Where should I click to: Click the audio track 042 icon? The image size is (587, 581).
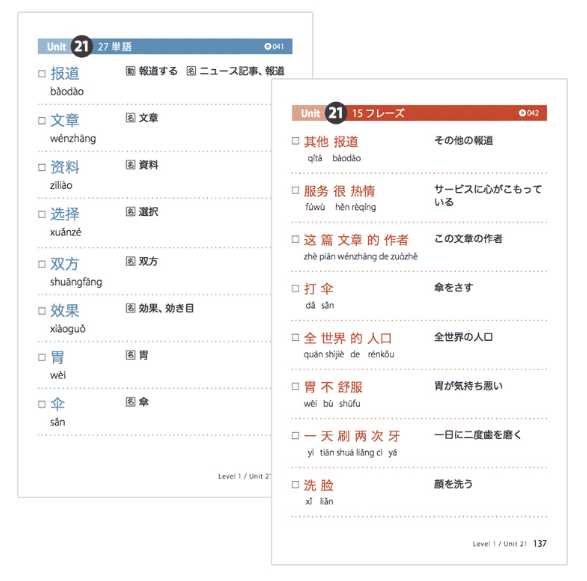pos(522,113)
